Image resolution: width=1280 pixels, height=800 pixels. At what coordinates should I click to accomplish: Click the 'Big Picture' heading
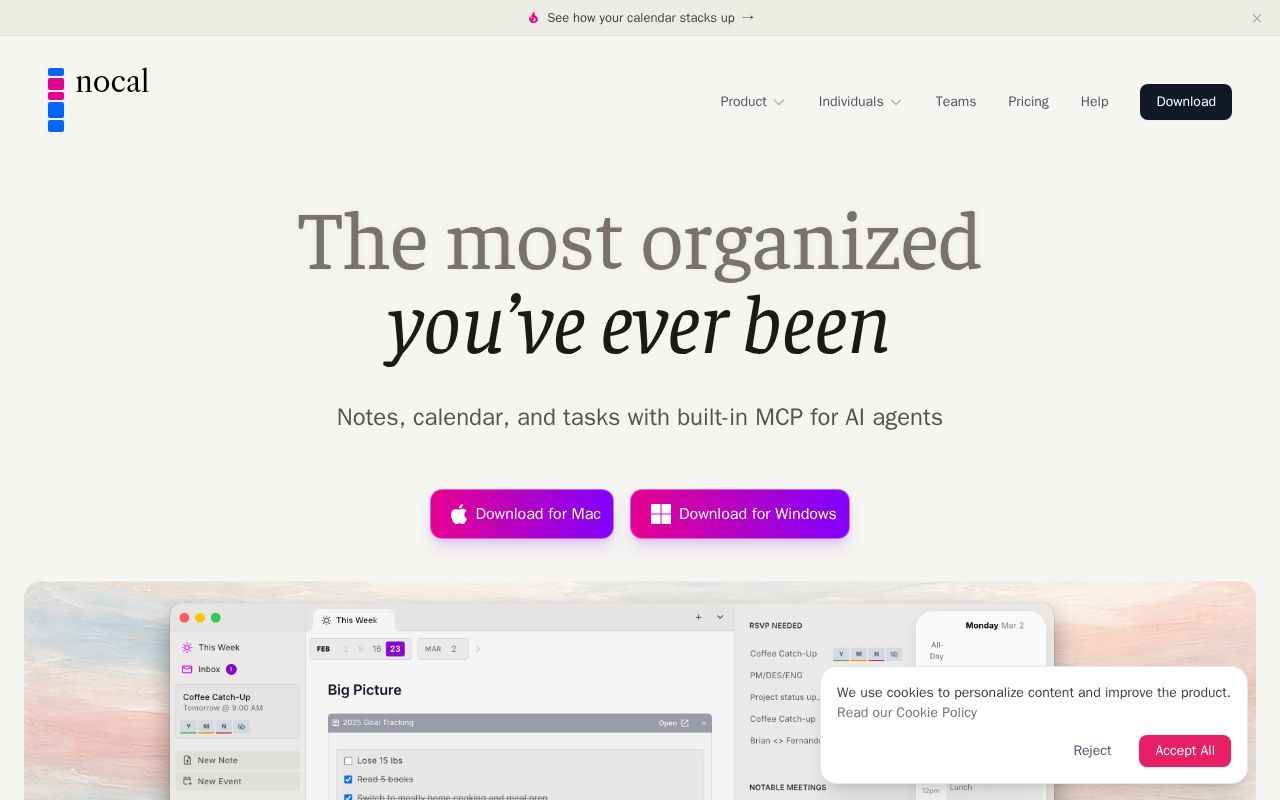pos(365,690)
